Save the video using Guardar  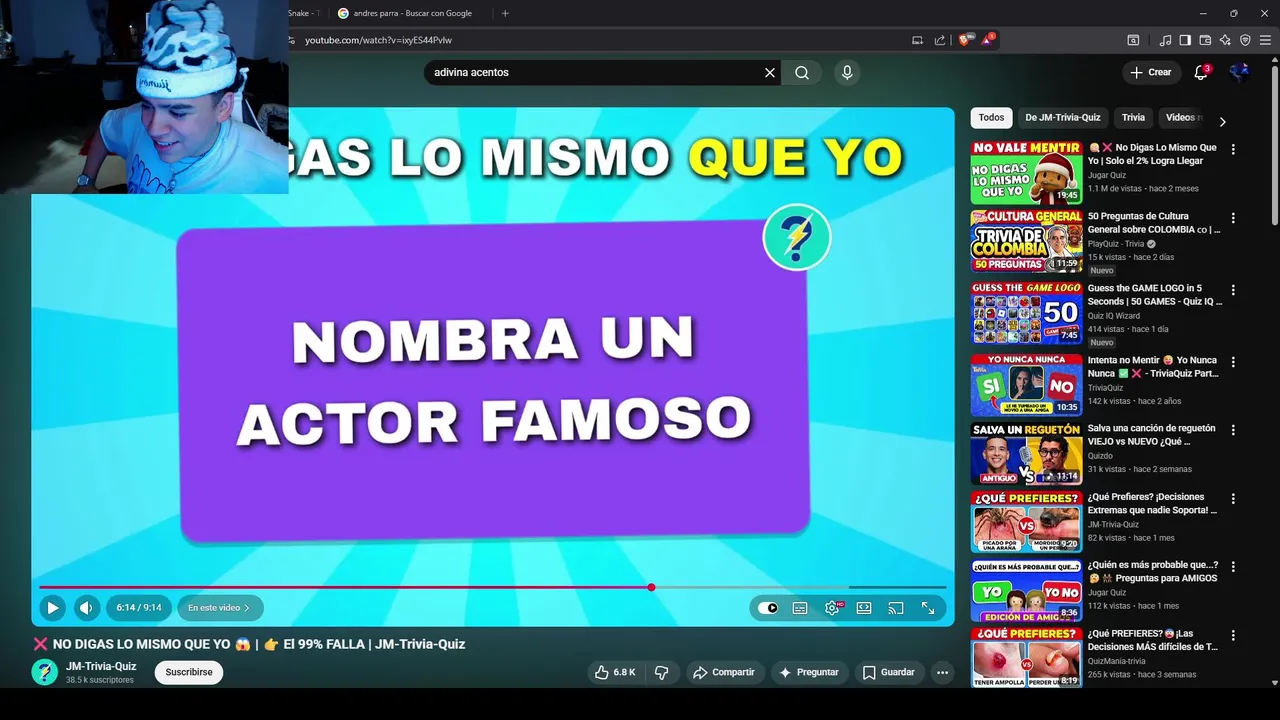click(889, 672)
